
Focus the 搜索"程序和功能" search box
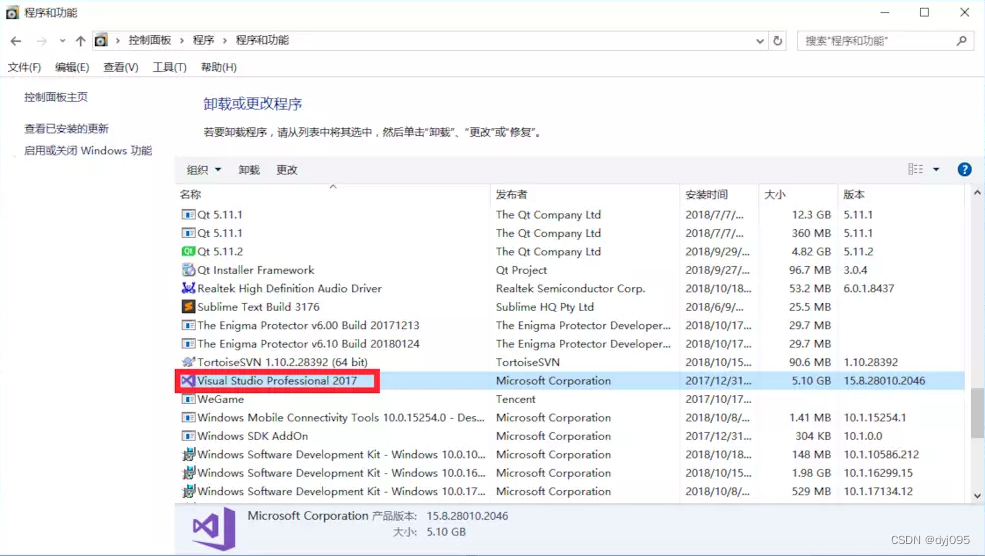886,41
